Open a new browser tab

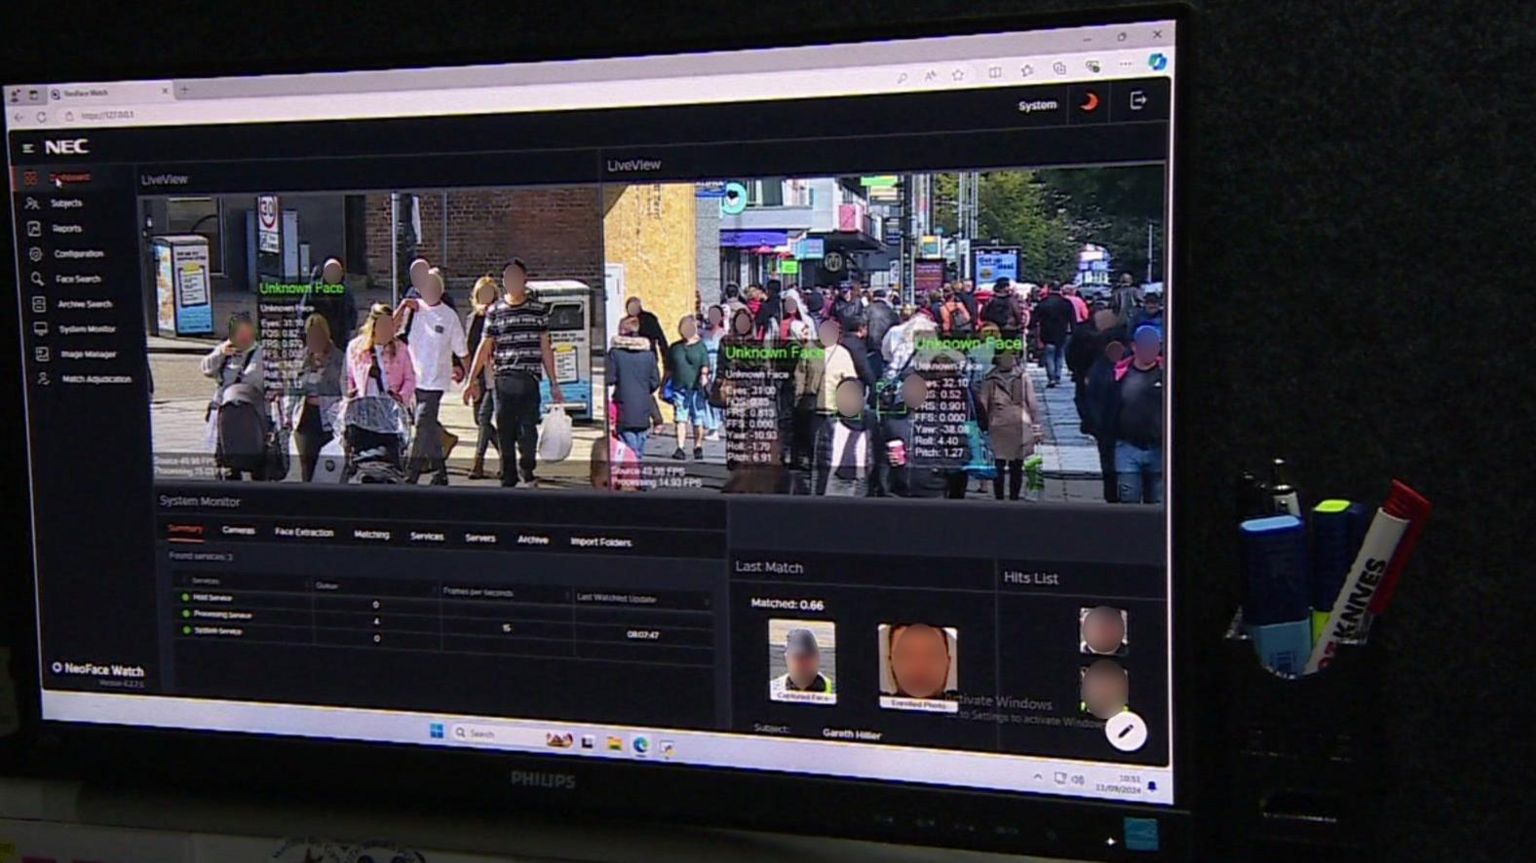(x=185, y=90)
